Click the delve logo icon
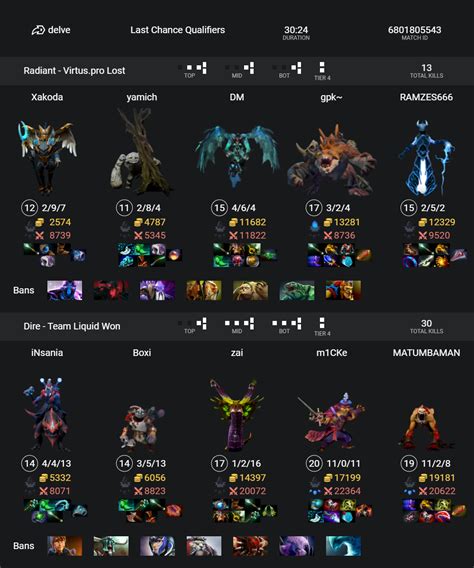Screen dimensions: 474x568 click(x=38, y=30)
